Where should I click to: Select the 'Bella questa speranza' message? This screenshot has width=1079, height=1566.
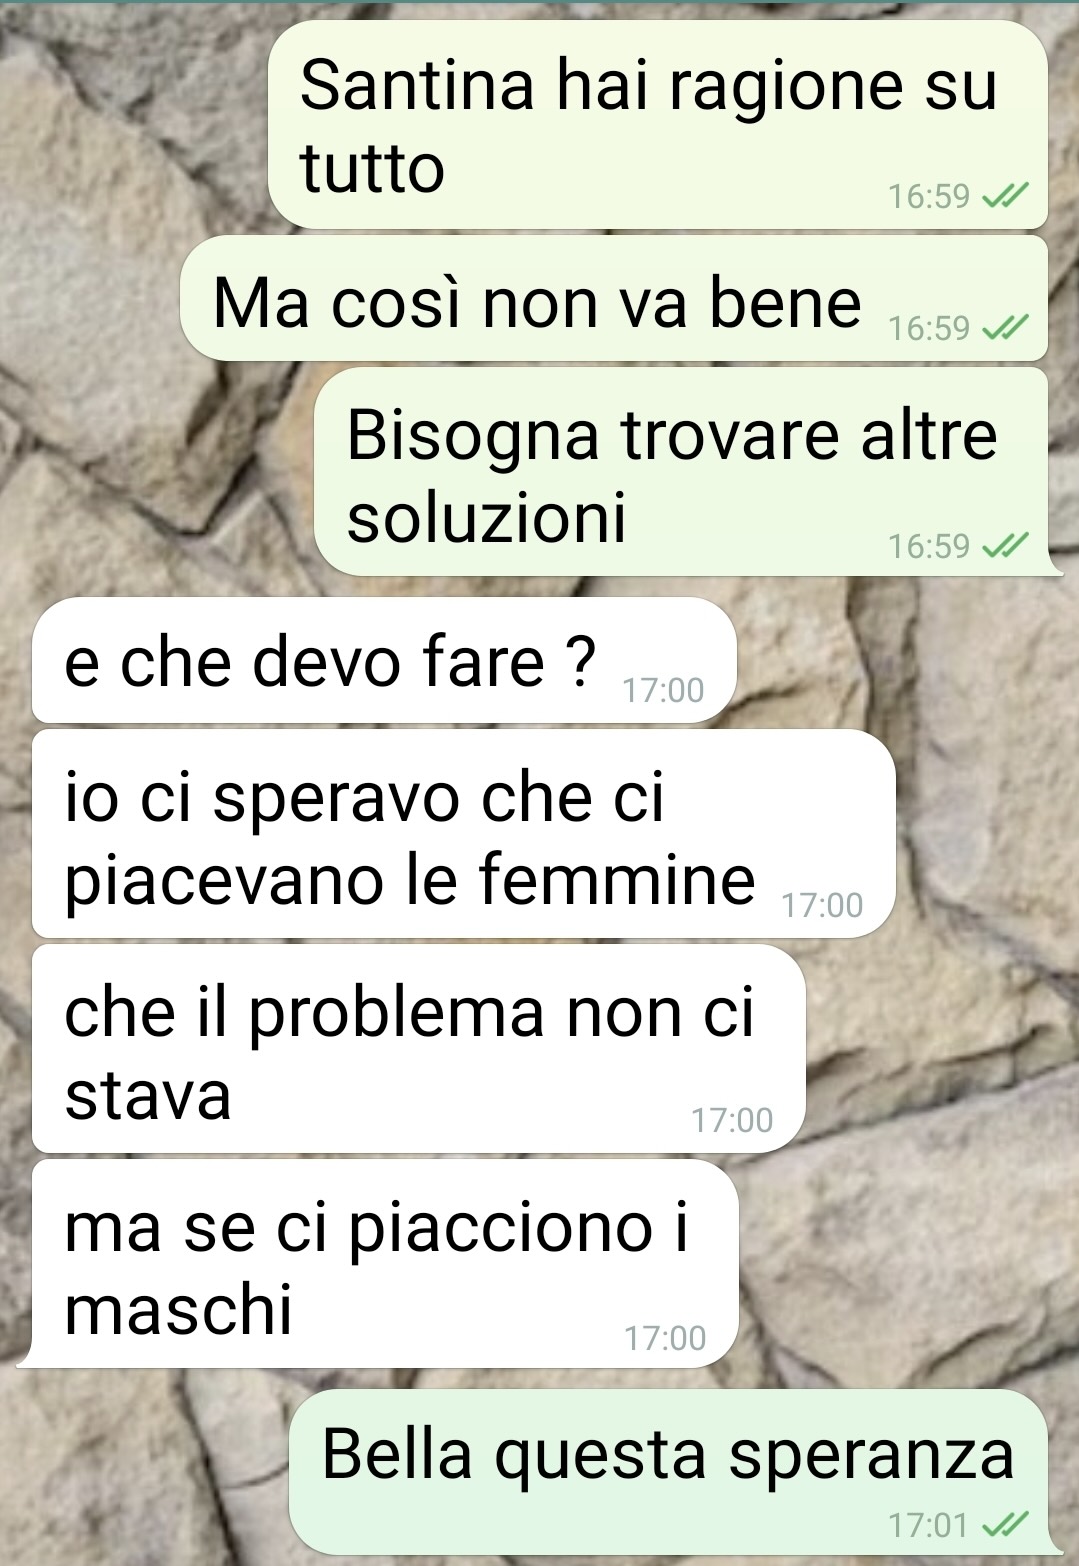pos(675,1471)
